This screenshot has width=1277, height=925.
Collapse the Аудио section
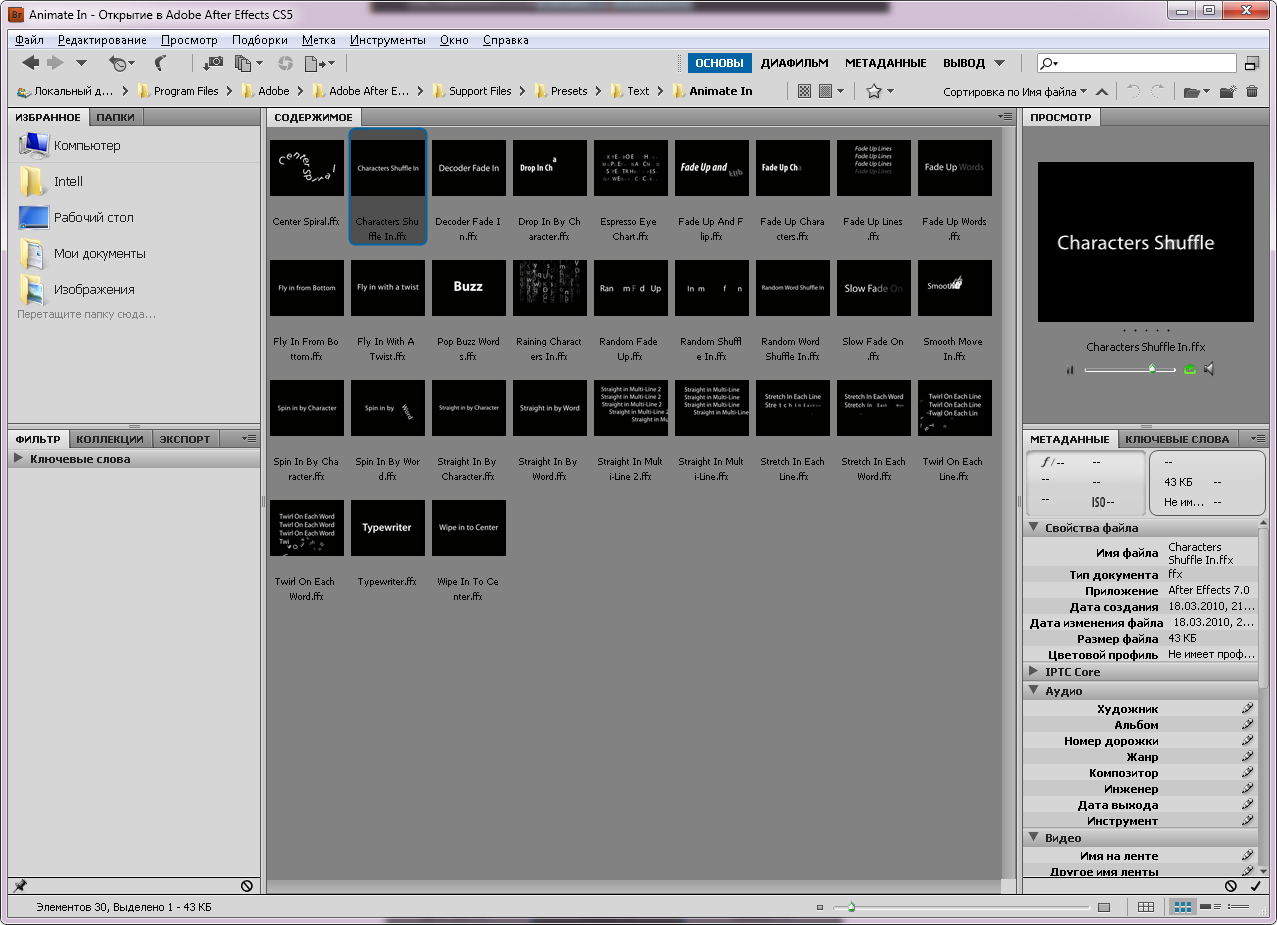1034,691
